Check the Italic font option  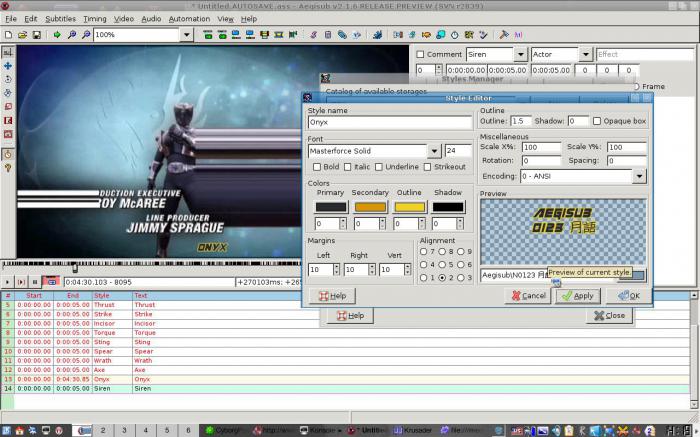click(348, 167)
